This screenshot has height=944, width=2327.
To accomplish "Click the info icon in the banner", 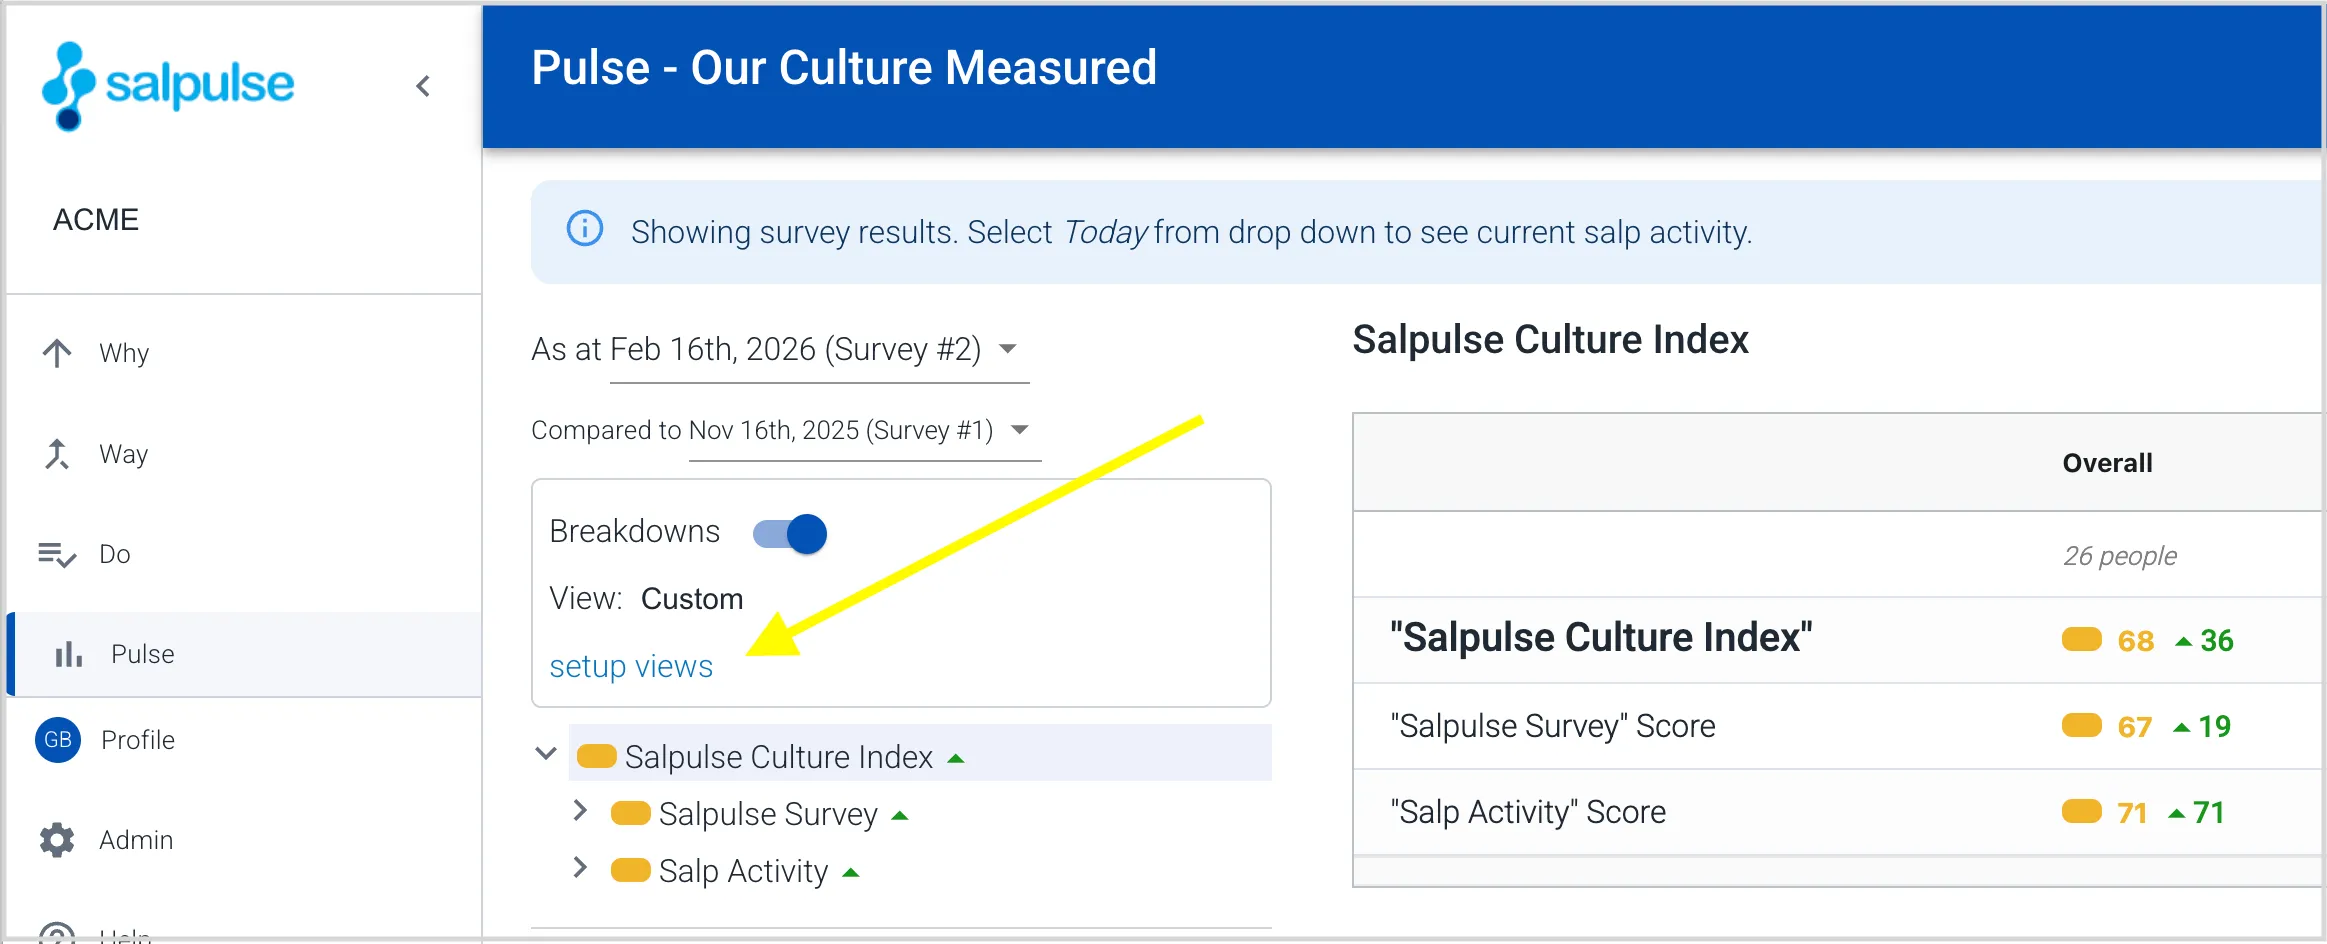I will click(585, 229).
